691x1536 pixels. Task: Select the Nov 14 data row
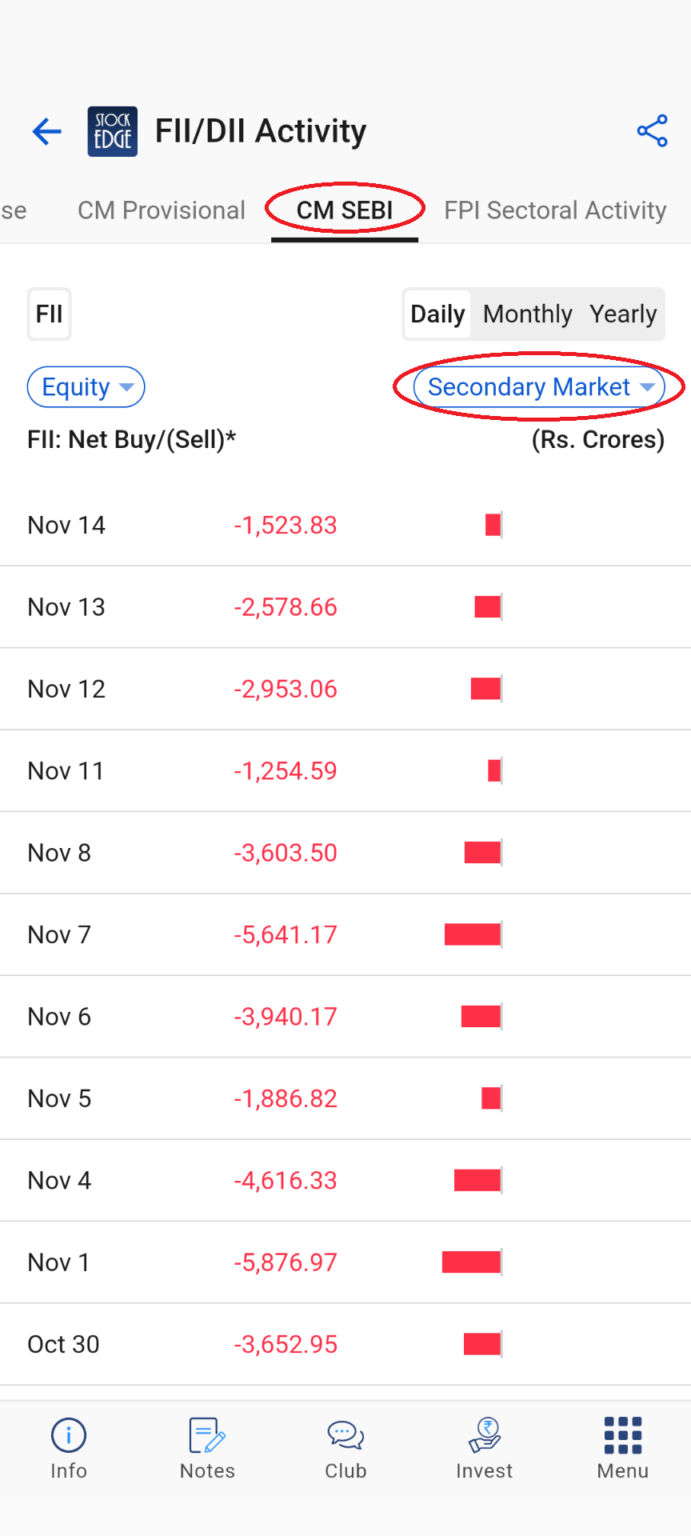(x=345, y=524)
